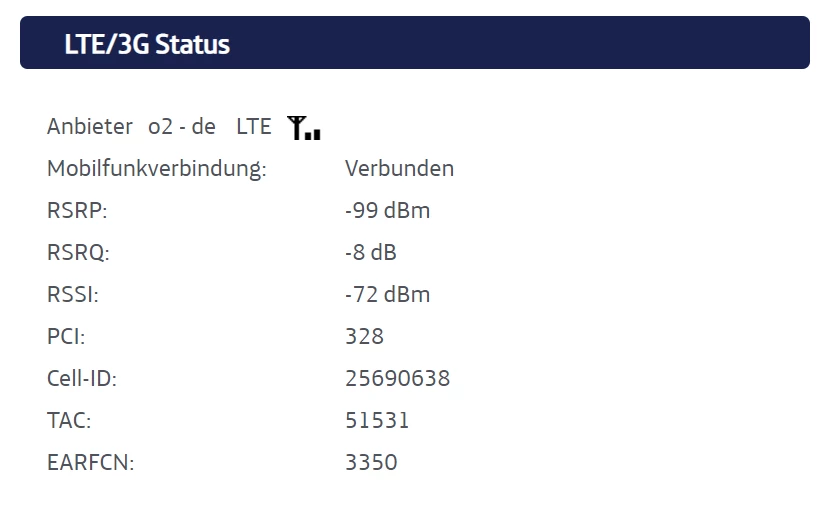Click the RSRQ label

click(78, 253)
